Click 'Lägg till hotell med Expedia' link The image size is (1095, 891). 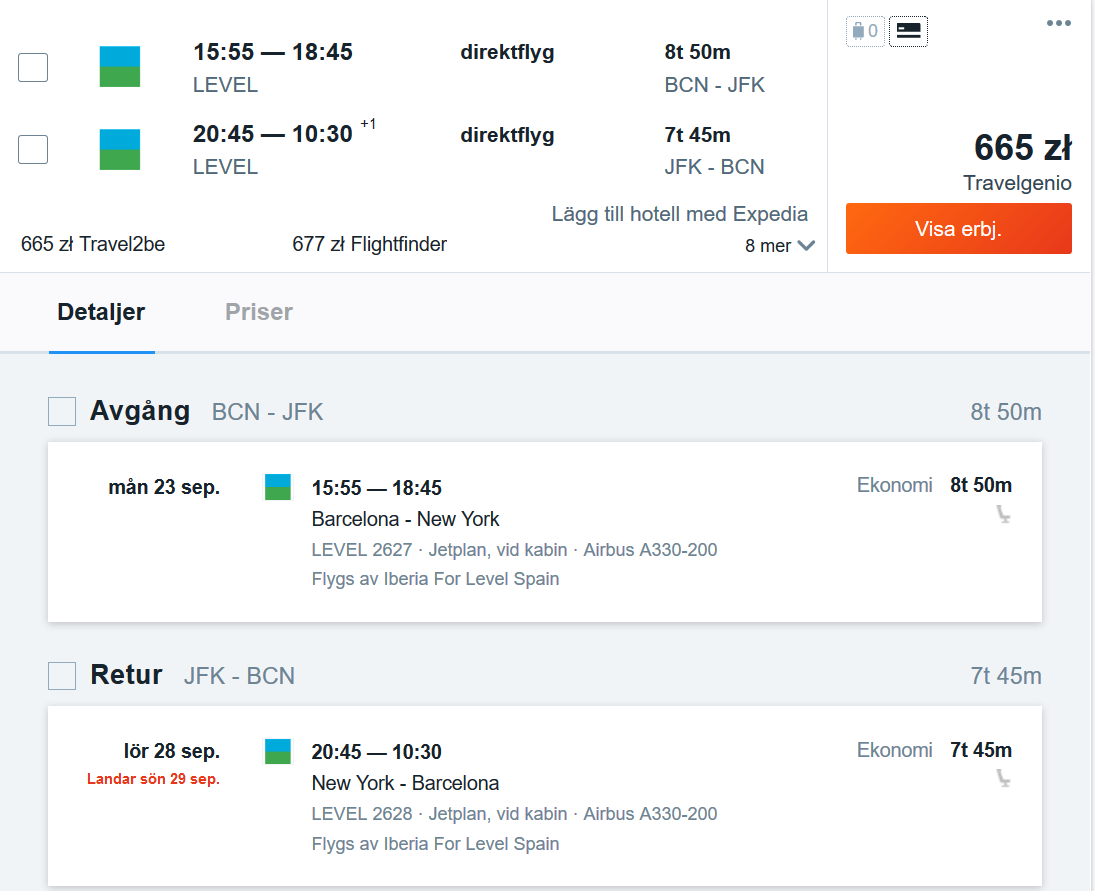[x=679, y=214]
